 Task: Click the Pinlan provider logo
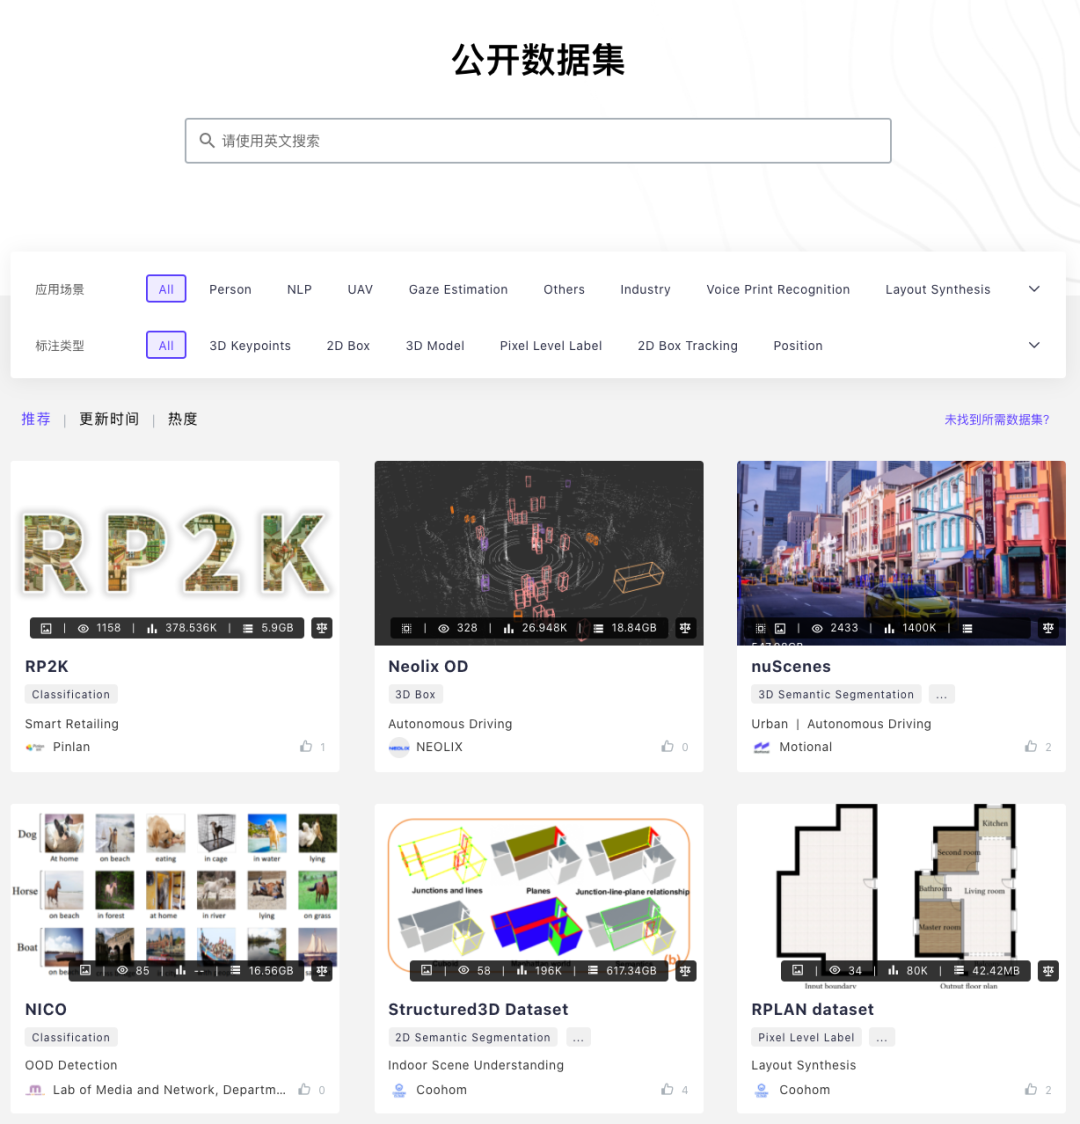[x=35, y=747]
